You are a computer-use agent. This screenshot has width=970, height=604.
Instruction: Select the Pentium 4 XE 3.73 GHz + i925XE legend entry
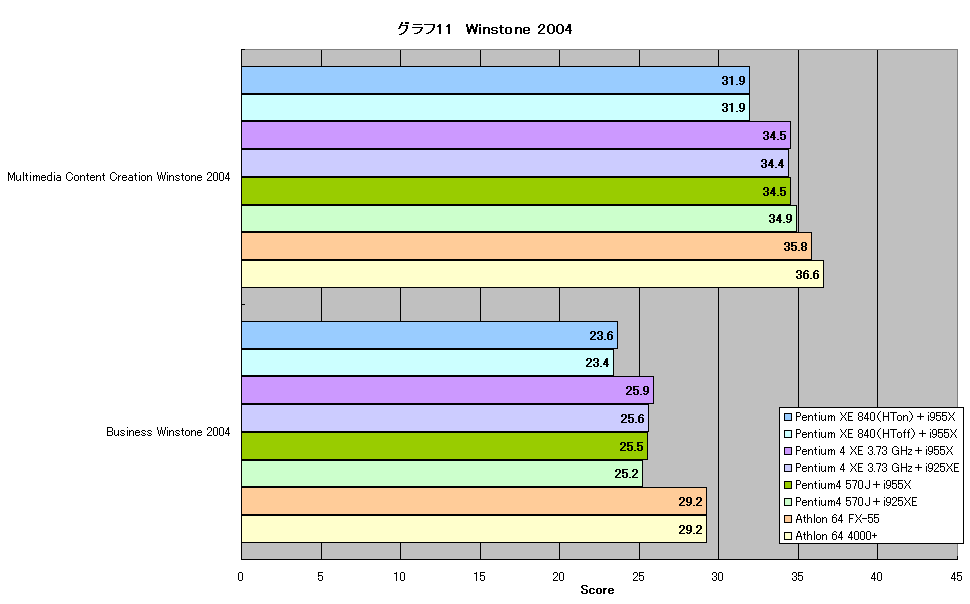[872, 468]
